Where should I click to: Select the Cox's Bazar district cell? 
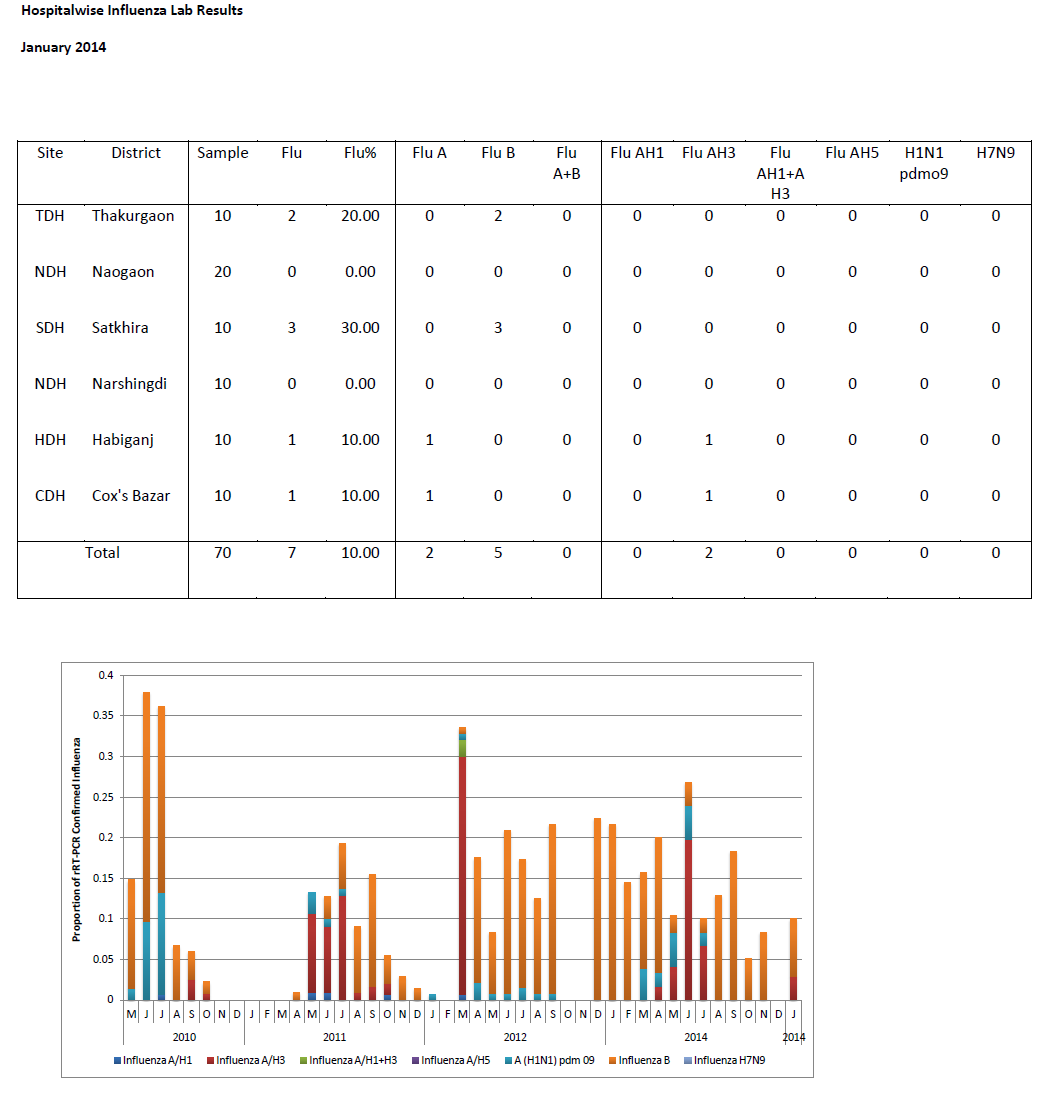tap(131, 496)
